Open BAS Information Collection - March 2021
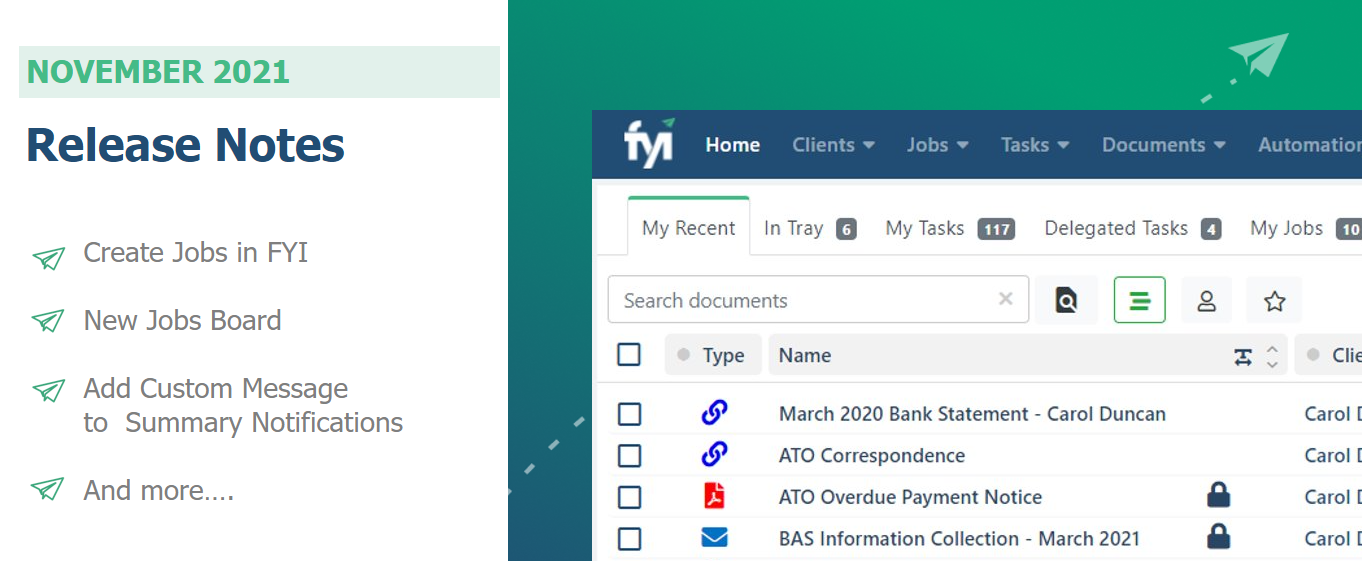The height and width of the screenshot is (561, 1362). pos(959,539)
